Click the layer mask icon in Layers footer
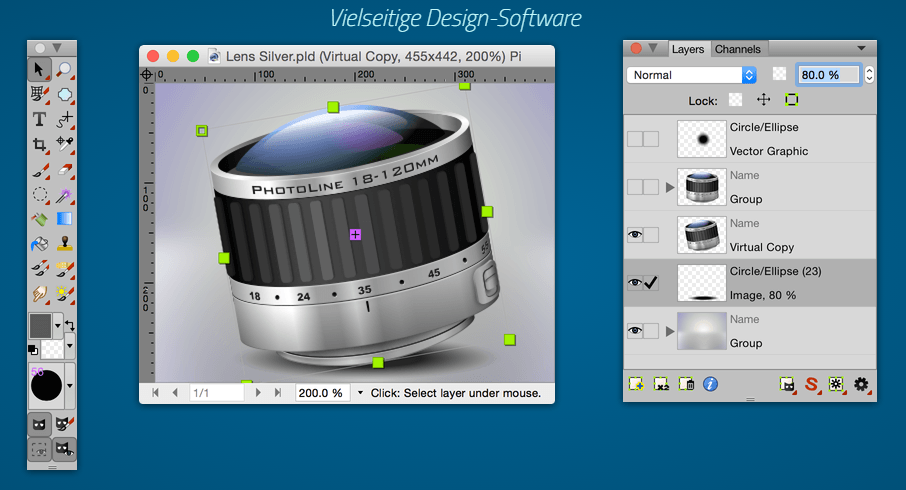 click(787, 384)
